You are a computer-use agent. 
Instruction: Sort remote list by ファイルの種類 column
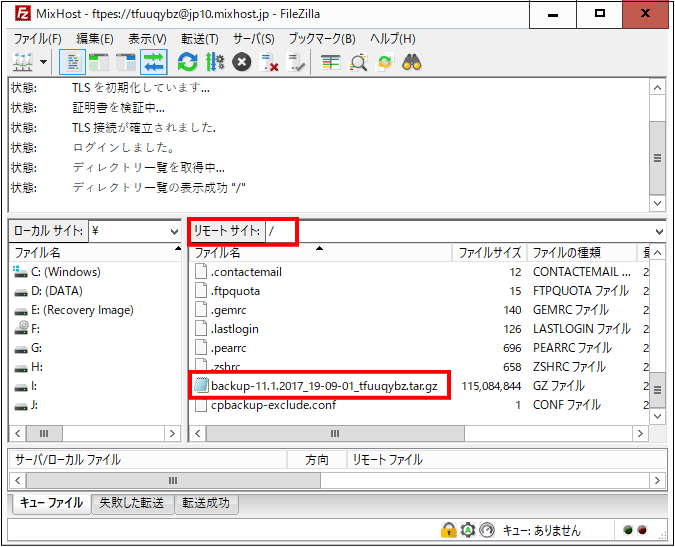[582, 253]
